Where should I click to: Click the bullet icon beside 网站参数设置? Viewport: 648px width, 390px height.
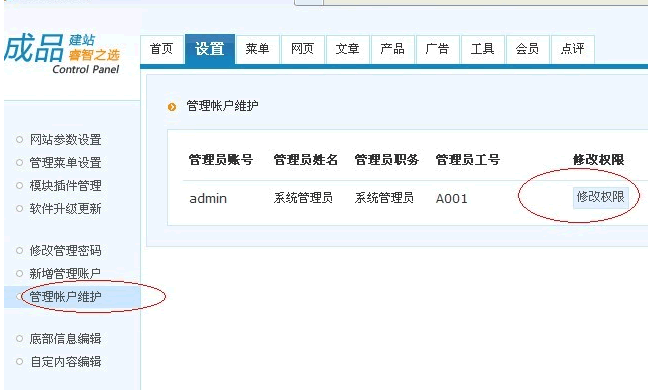pyautogui.click(x=19, y=140)
